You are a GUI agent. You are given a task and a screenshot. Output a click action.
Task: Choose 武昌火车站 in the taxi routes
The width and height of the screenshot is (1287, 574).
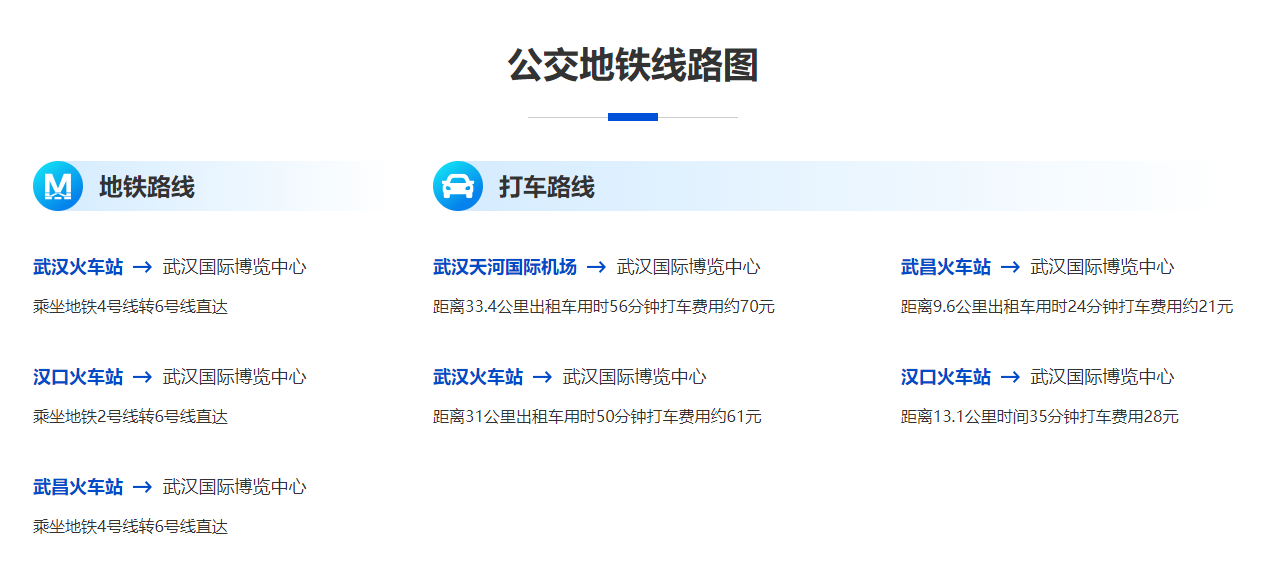point(946,267)
